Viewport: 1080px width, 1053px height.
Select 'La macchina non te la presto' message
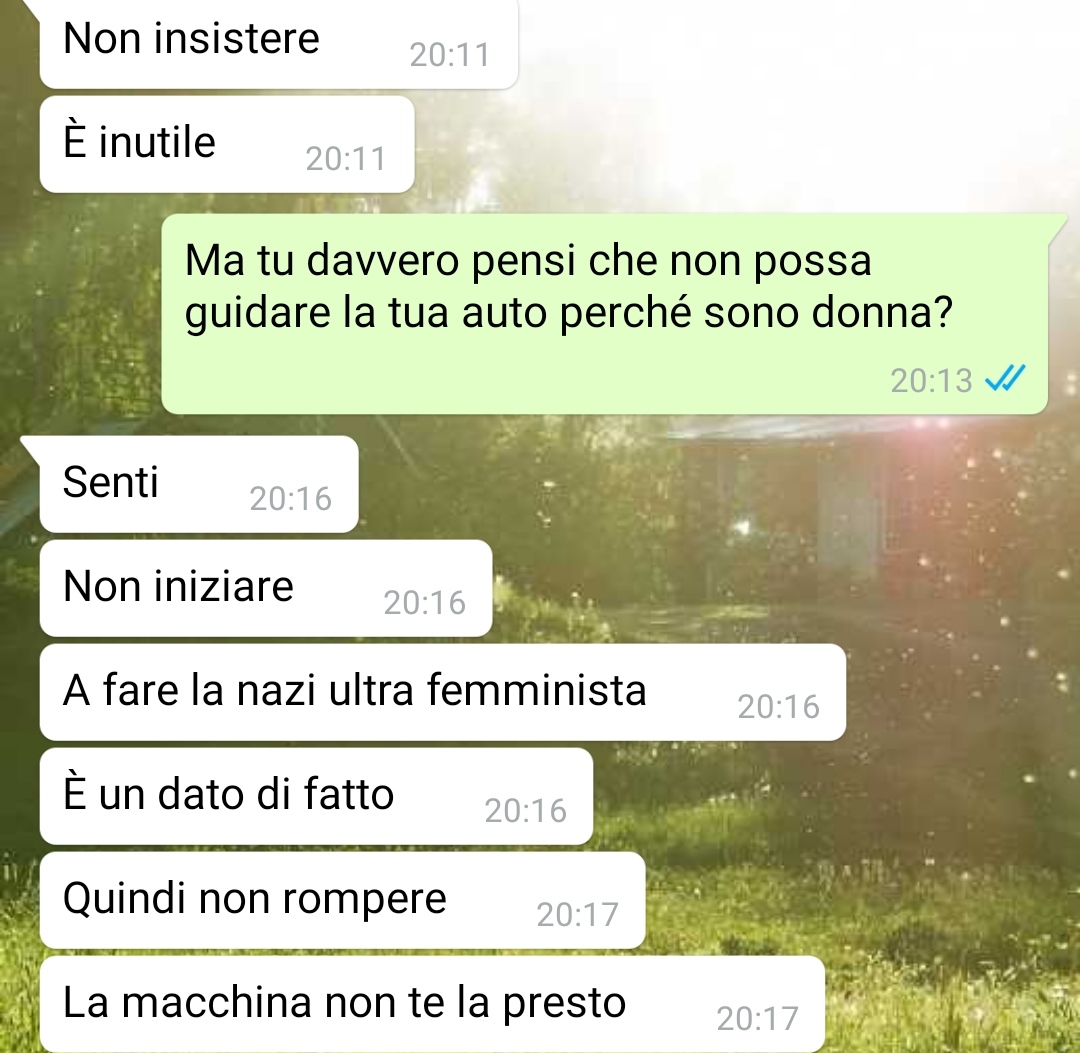click(x=432, y=1004)
